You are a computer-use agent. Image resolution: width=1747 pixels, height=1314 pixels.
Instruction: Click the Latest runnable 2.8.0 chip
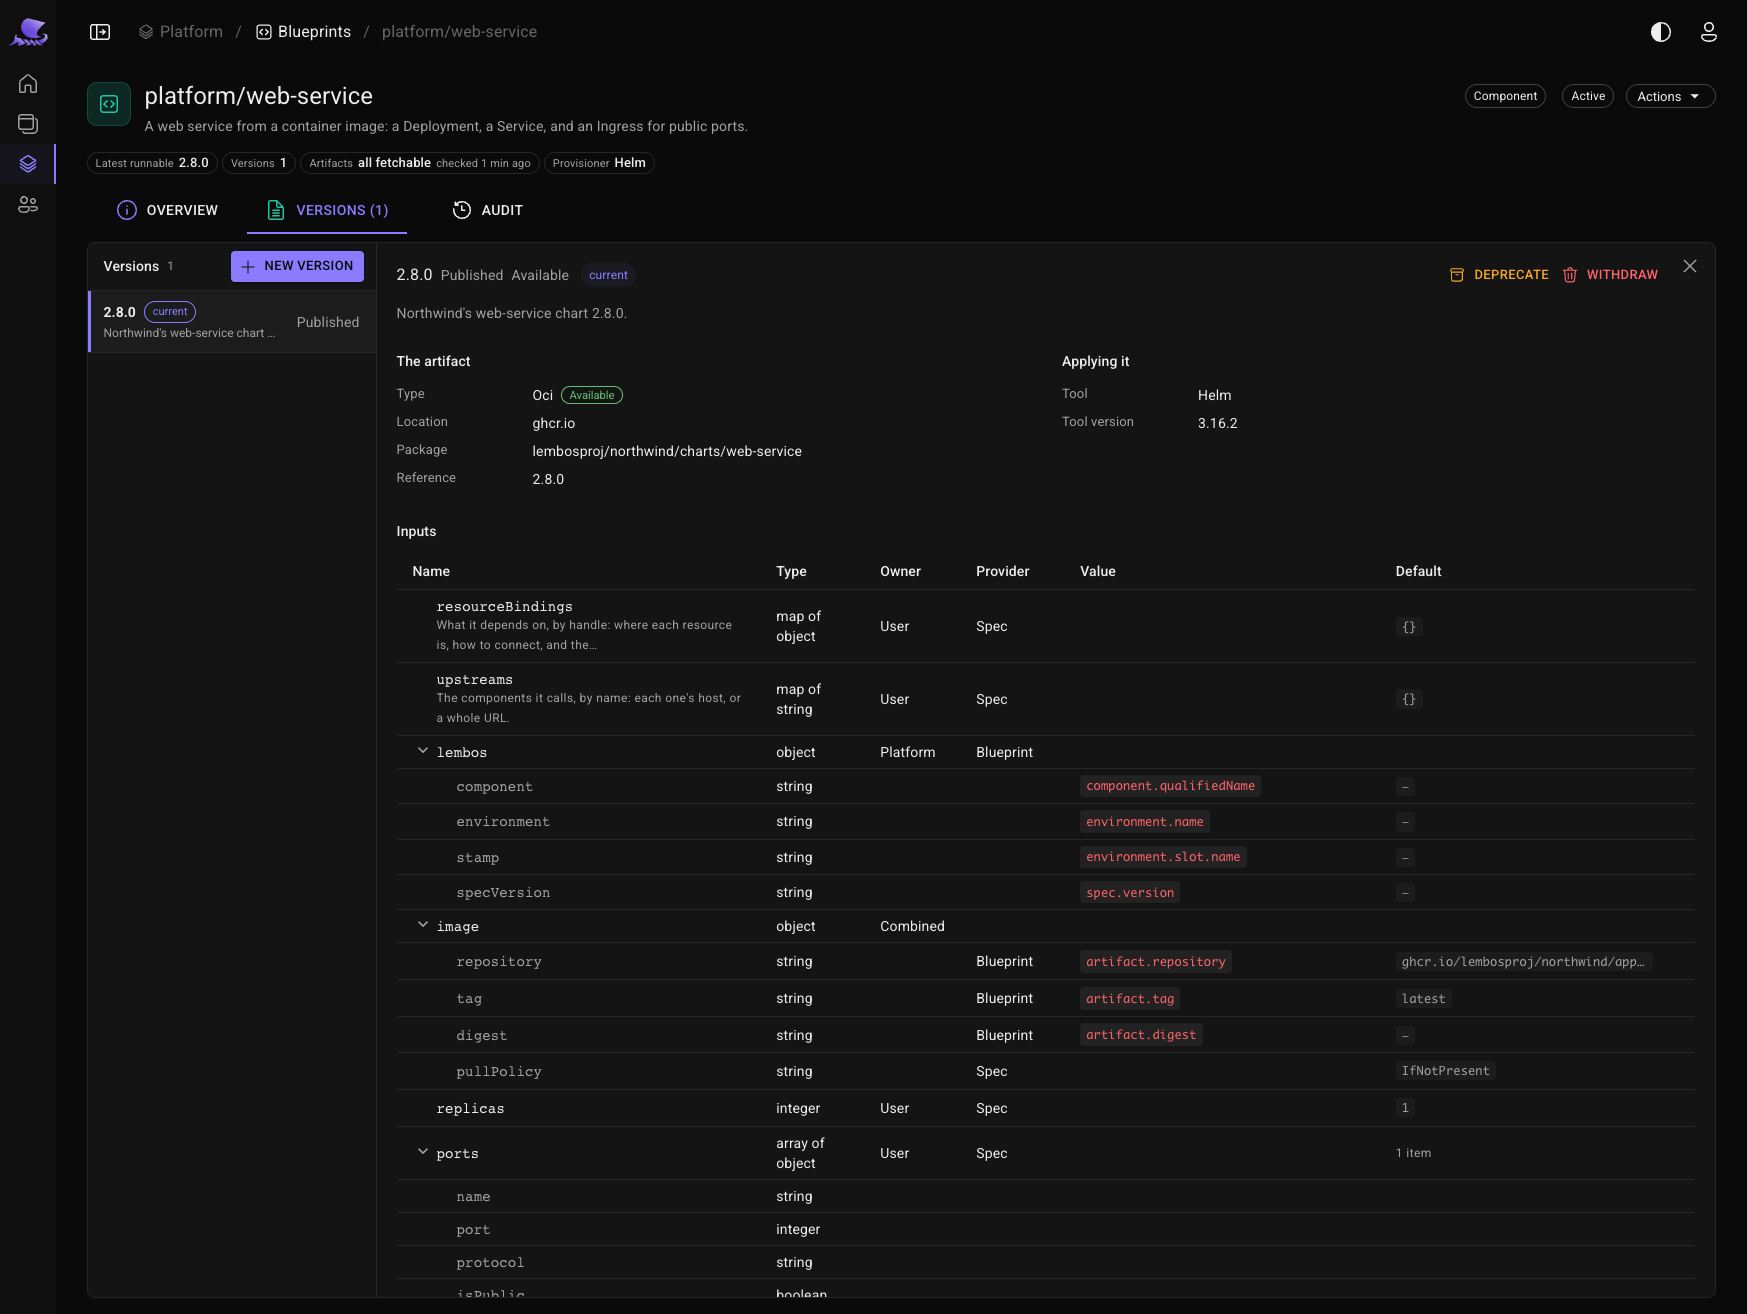coord(152,163)
